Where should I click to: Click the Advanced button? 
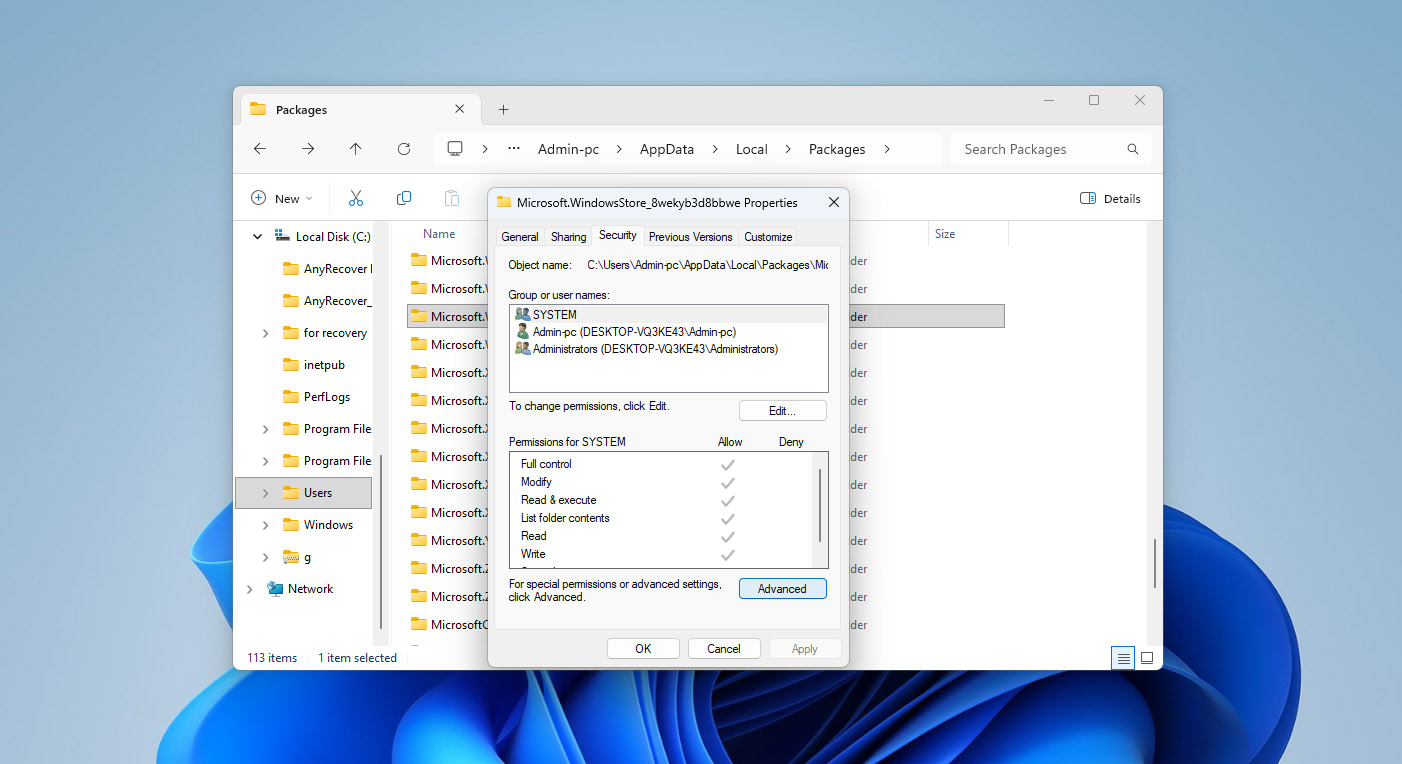(x=782, y=589)
